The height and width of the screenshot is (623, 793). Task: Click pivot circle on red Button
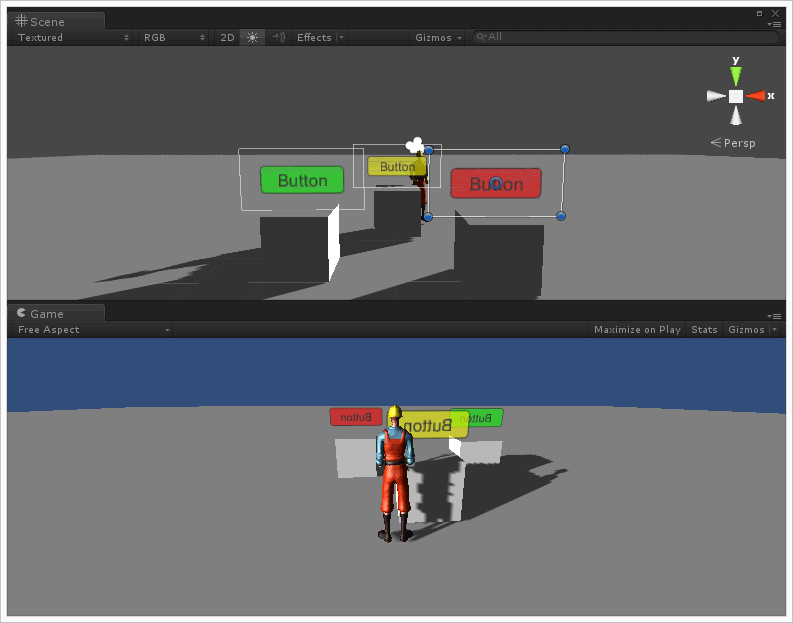pos(497,183)
